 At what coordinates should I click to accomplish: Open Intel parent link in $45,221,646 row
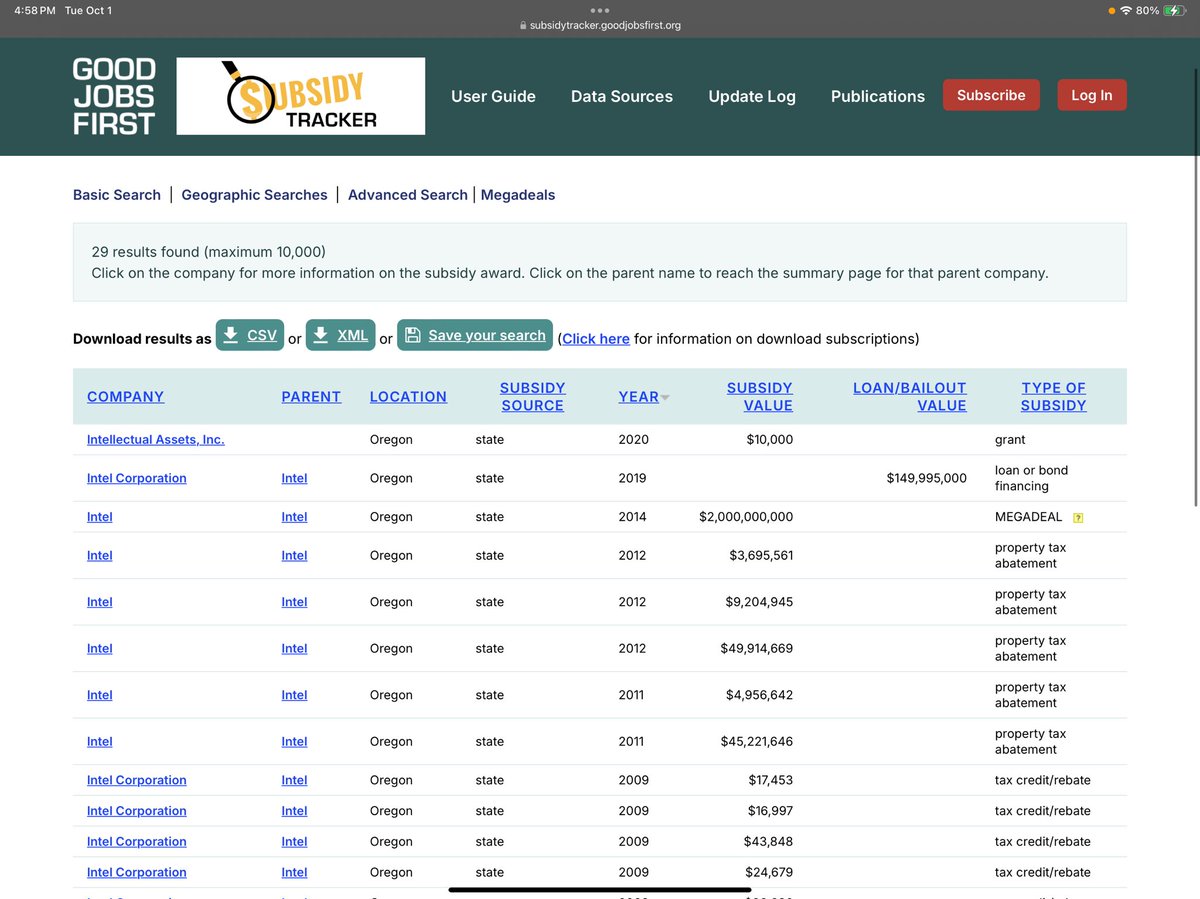click(x=294, y=741)
